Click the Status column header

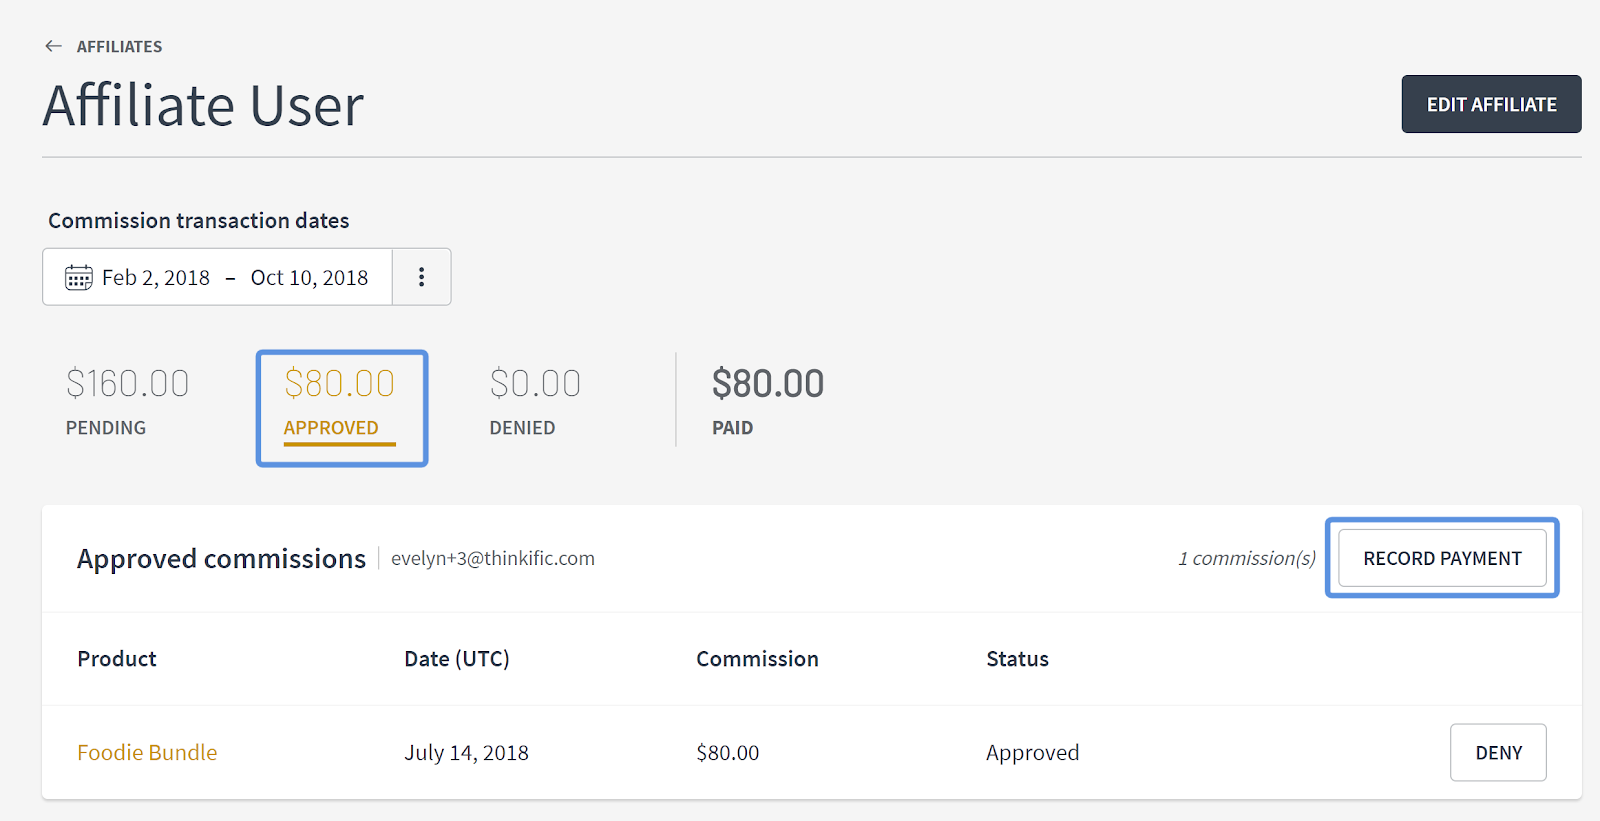1017,659
